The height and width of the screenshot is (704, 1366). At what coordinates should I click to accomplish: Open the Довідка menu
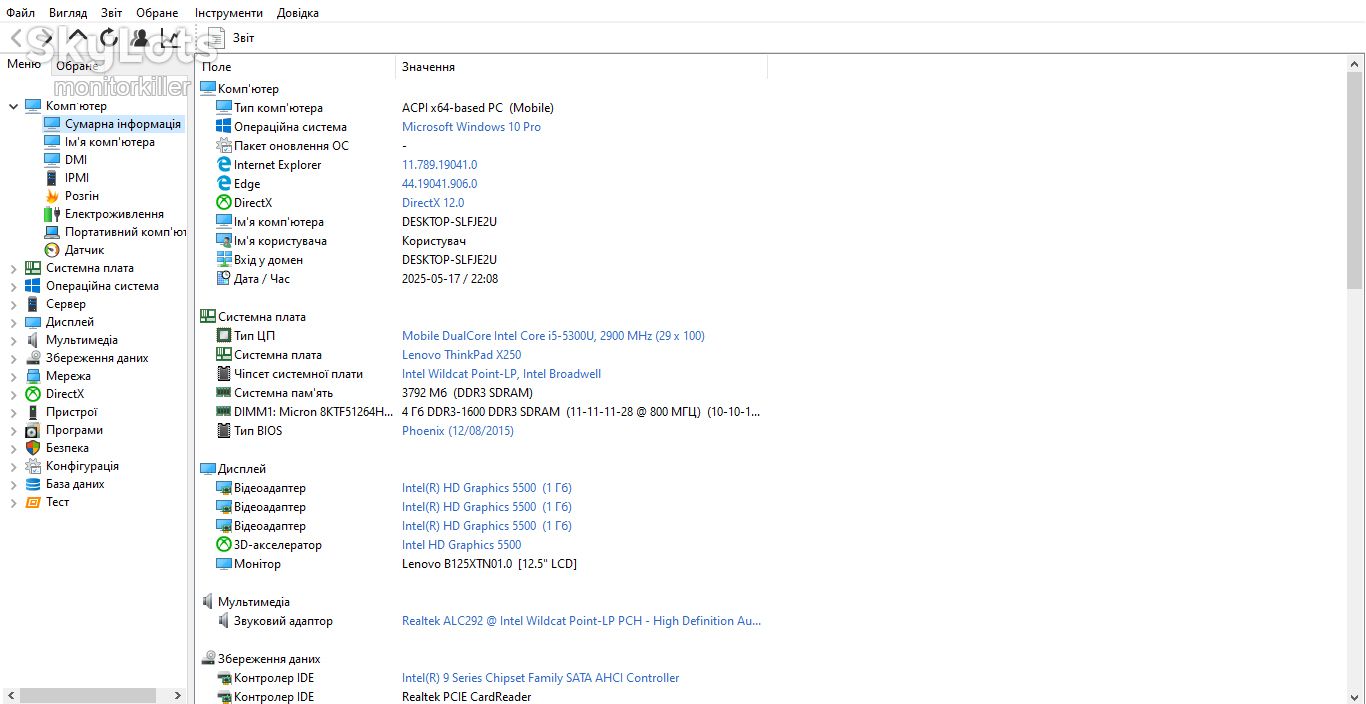coord(298,13)
